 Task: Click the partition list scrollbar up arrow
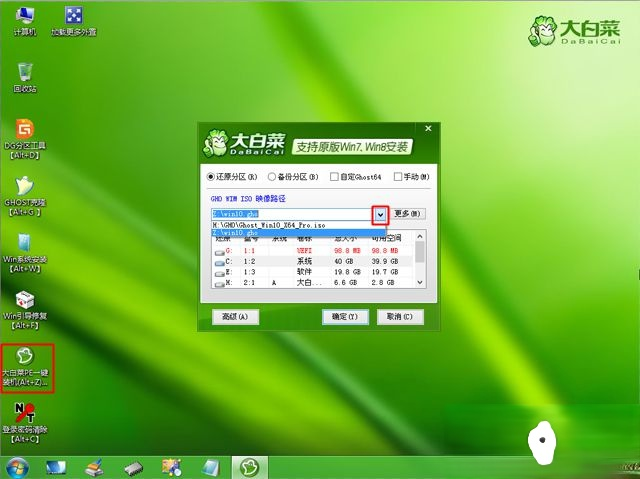point(420,236)
